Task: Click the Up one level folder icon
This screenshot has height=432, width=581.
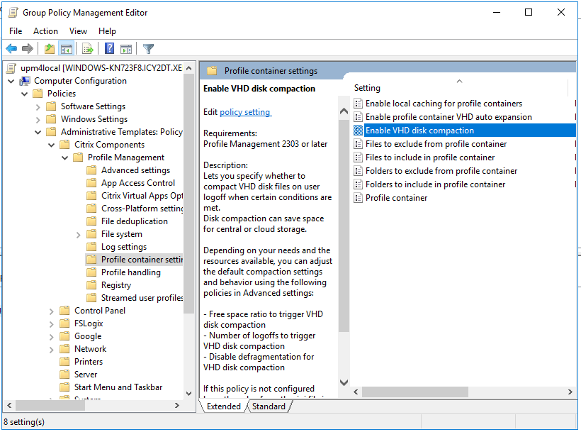Action: coord(49,49)
